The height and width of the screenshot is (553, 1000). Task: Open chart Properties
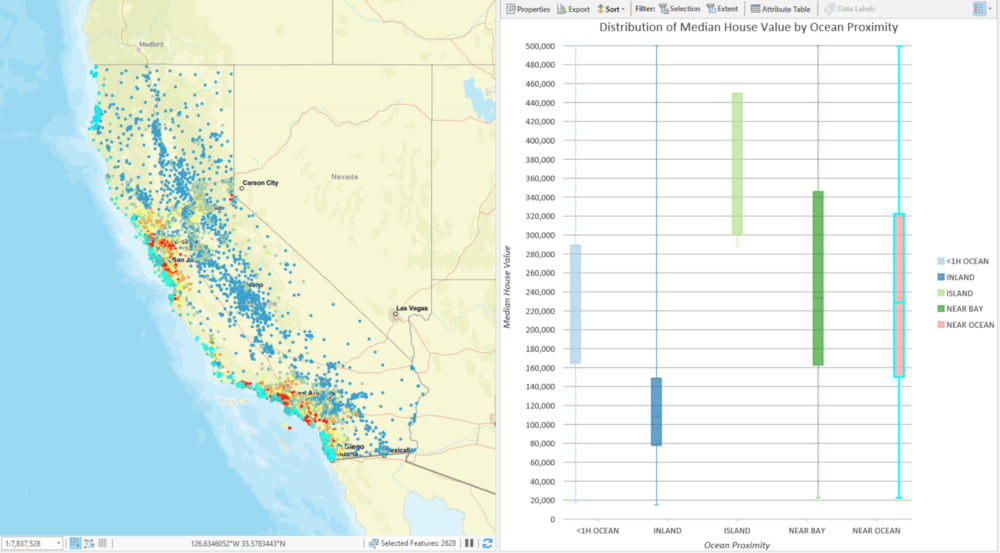(x=527, y=9)
